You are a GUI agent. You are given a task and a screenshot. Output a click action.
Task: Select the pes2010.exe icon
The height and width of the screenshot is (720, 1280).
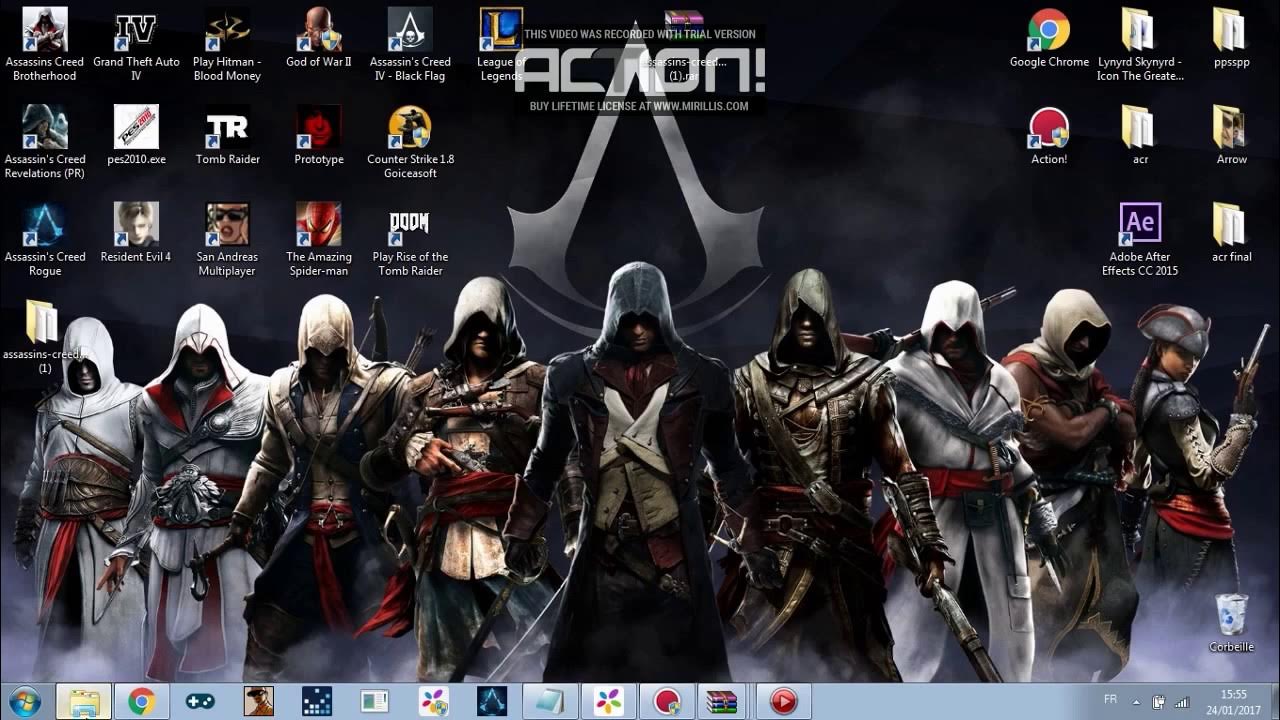click(x=136, y=136)
